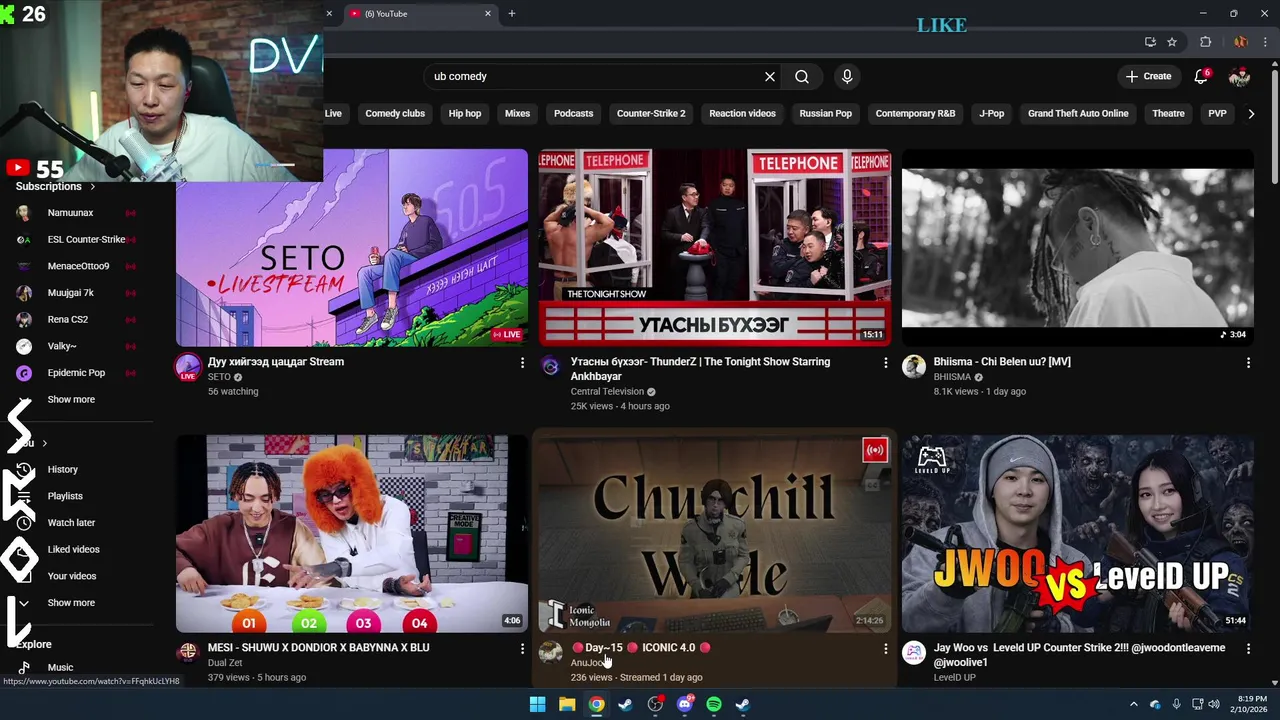Image resolution: width=1280 pixels, height=720 pixels.
Task: Play Bhiisma black-and-white music video thumbnail
Action: click(1078, 248)
